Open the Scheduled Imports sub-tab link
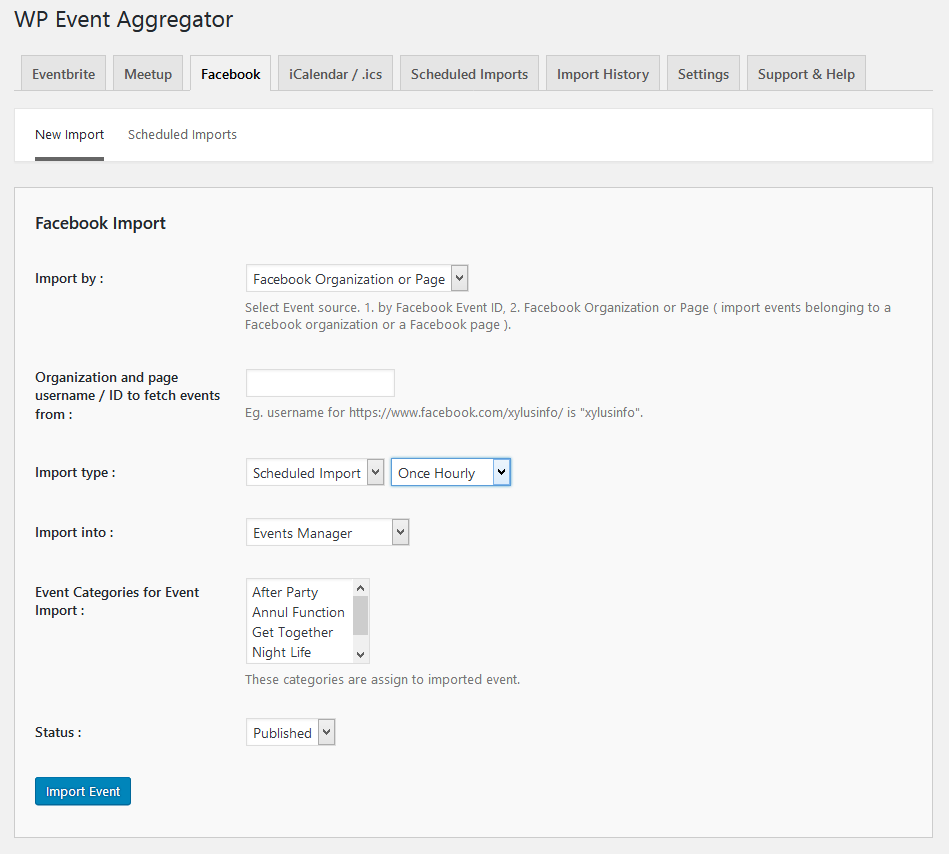The width and height of the screenshot is (949, 854). [182, 134]
